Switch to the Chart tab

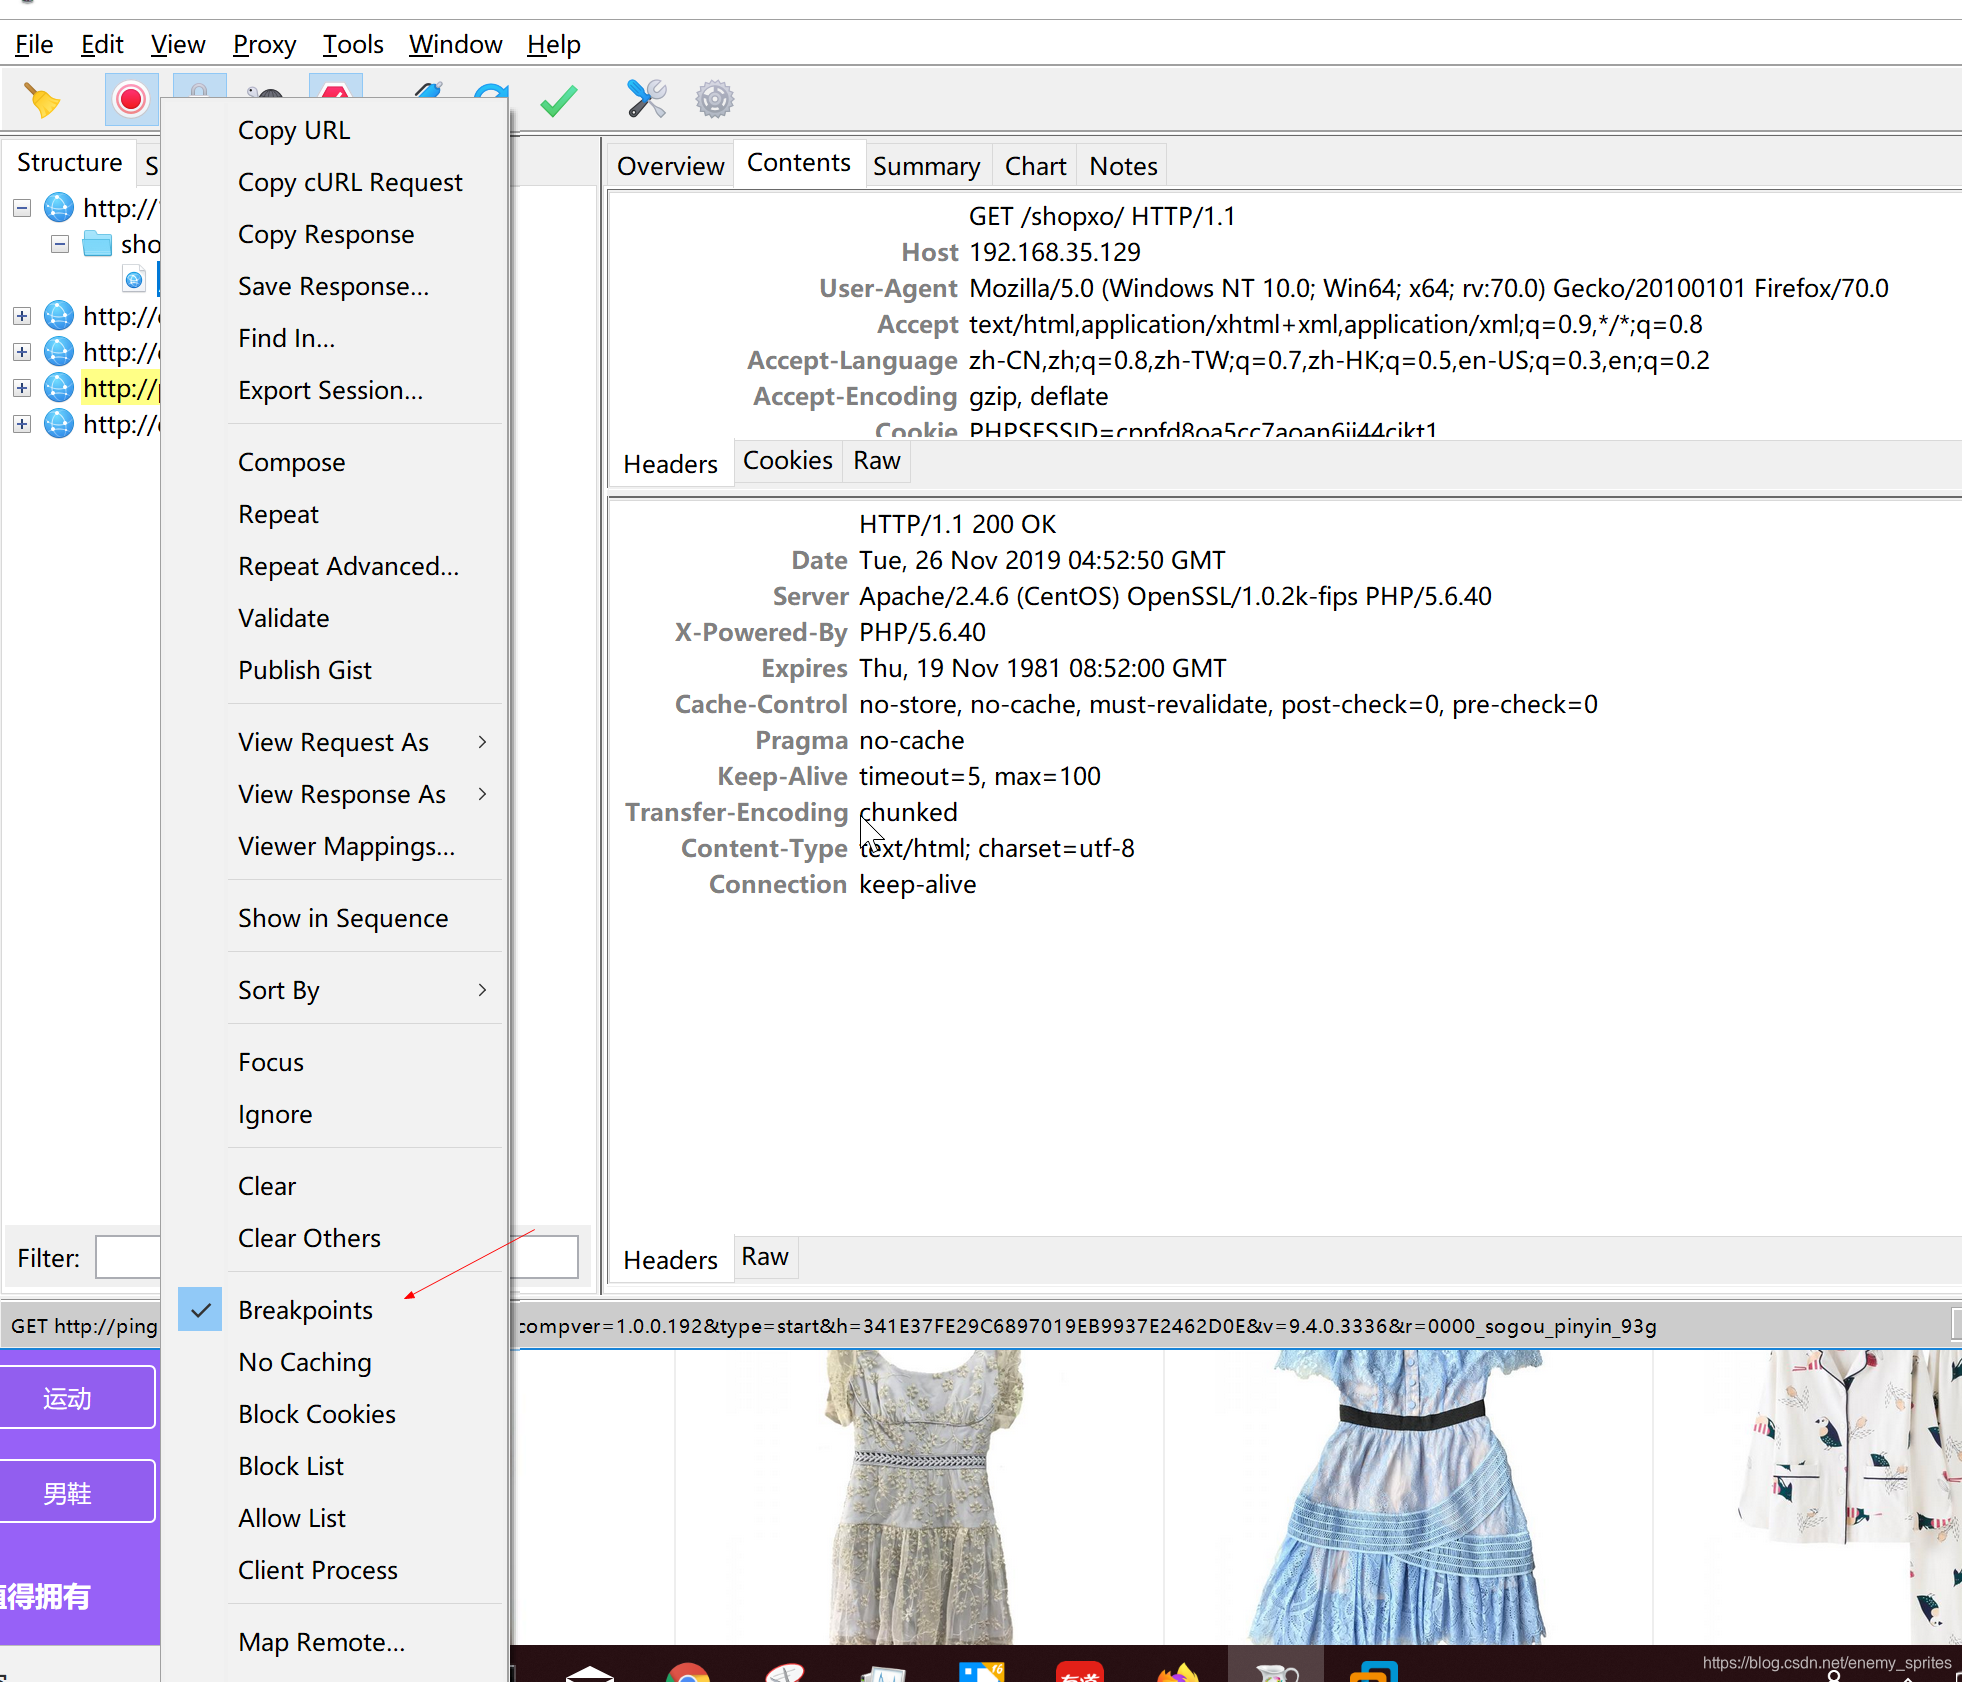point(1035,166)
